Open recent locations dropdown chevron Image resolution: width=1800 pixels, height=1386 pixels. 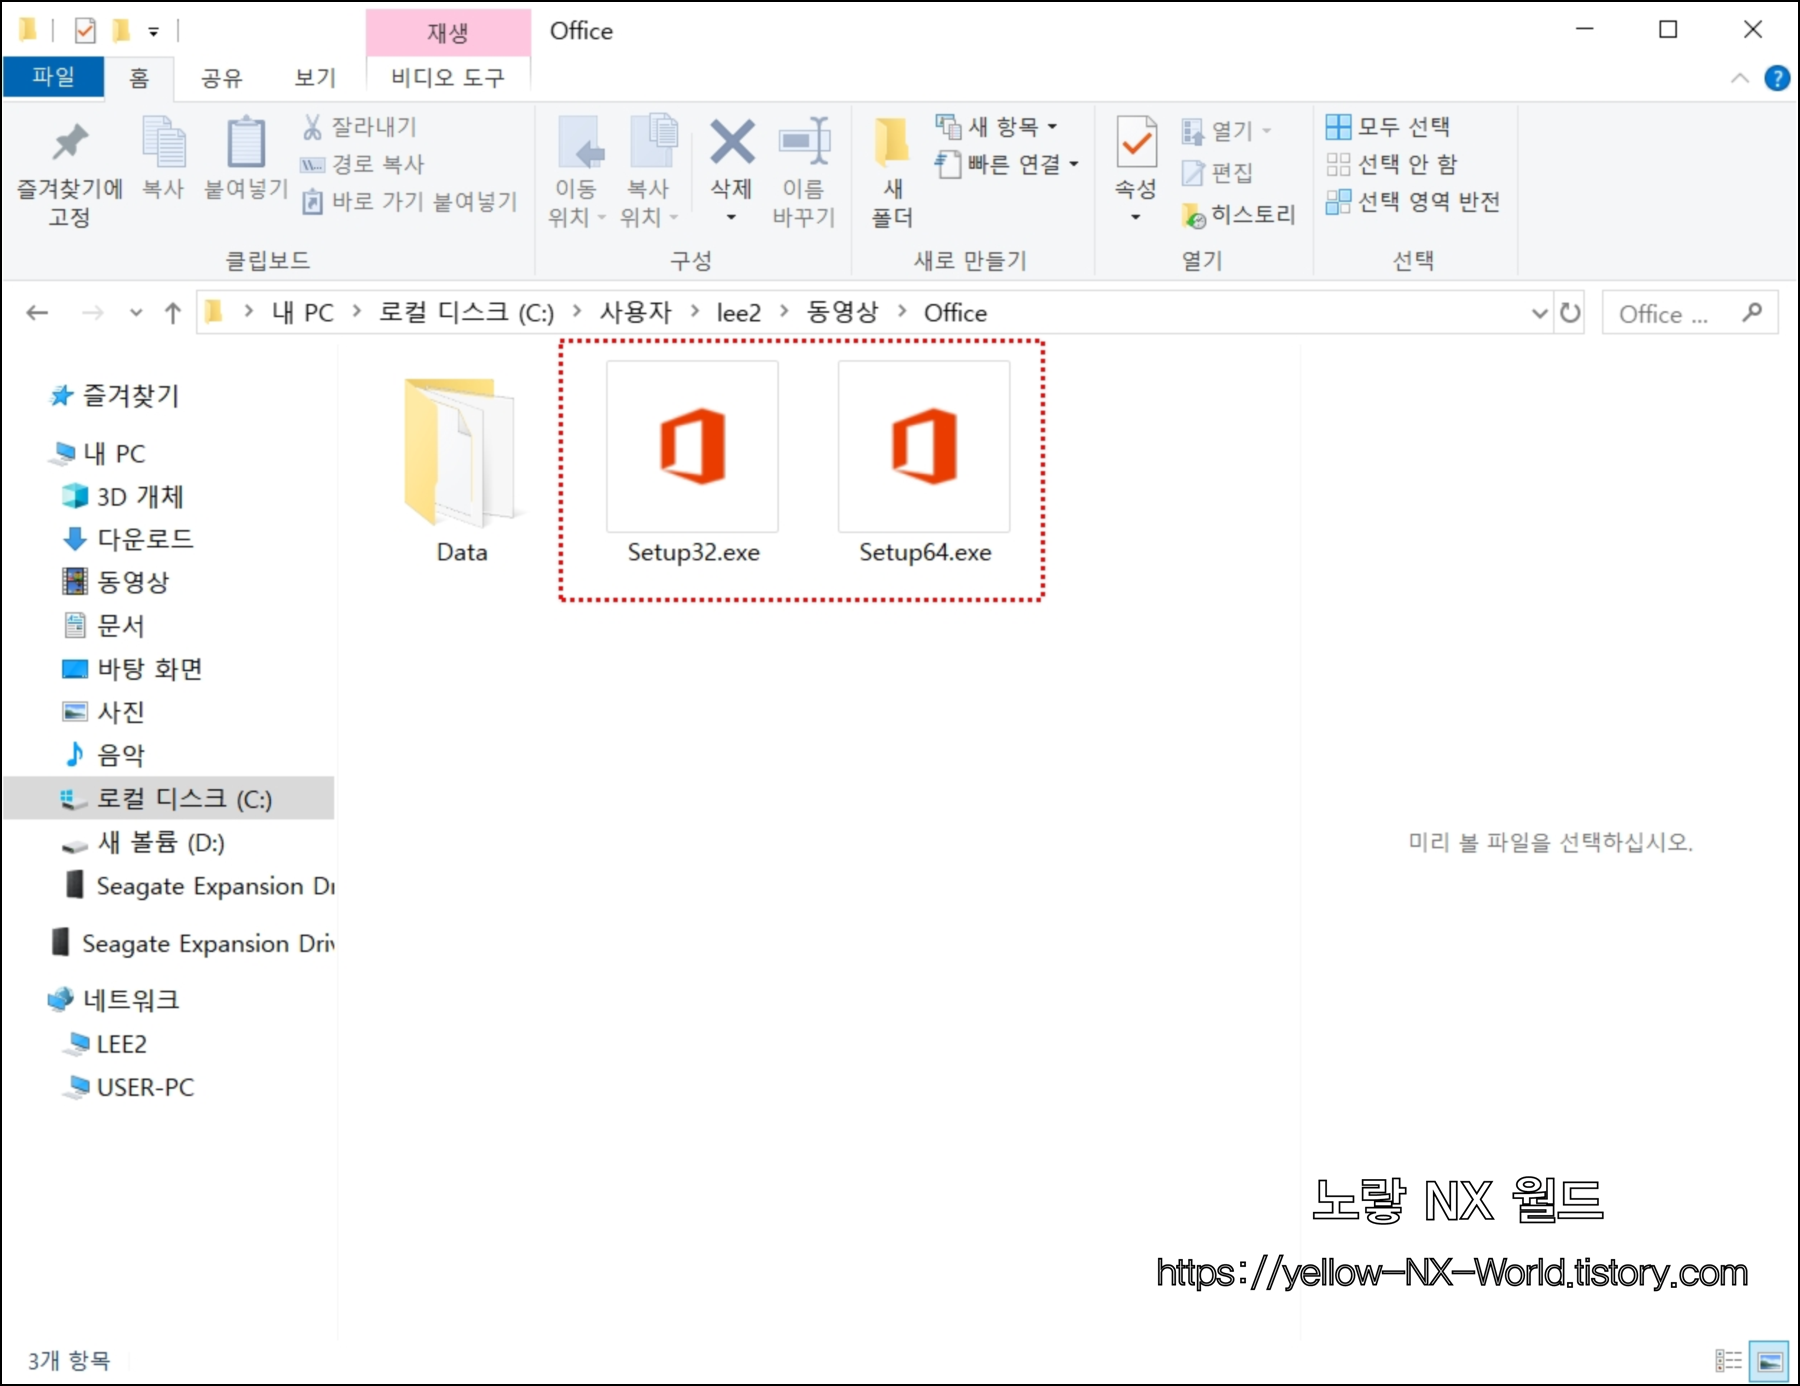[136, 313]
